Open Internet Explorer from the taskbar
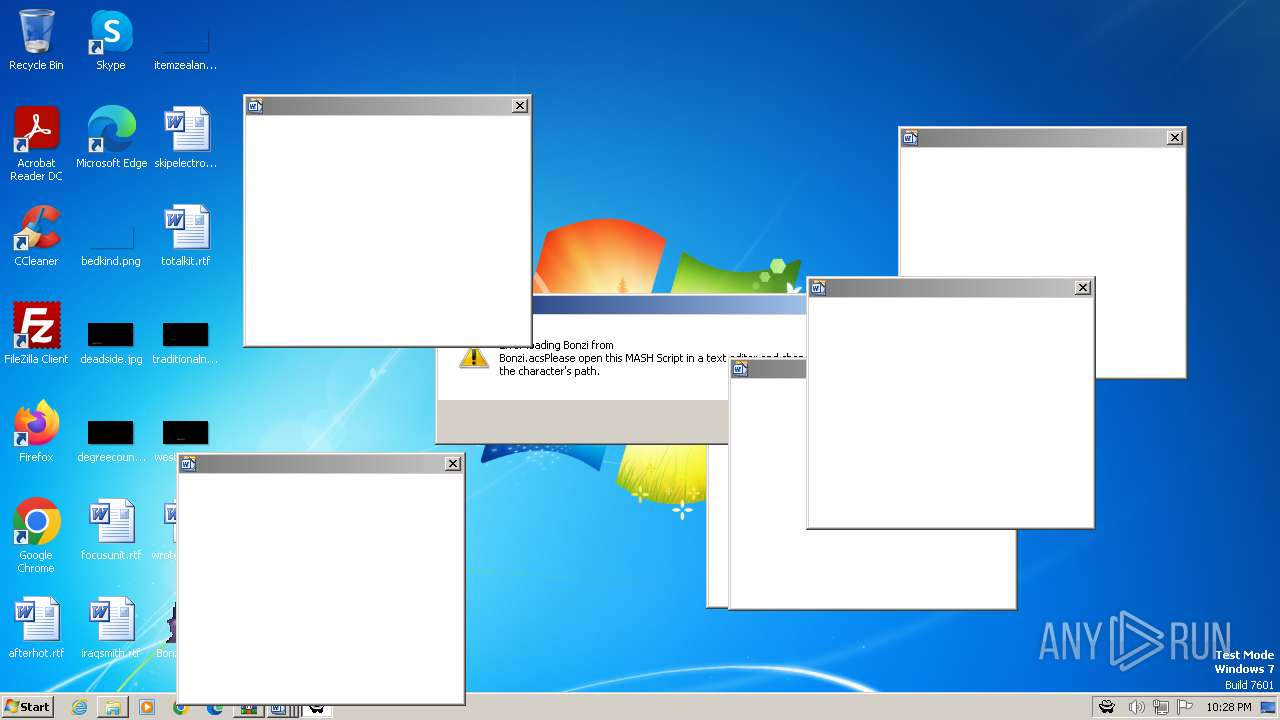The width and height of the screenshot is (1280, 720). pos(79,707)
